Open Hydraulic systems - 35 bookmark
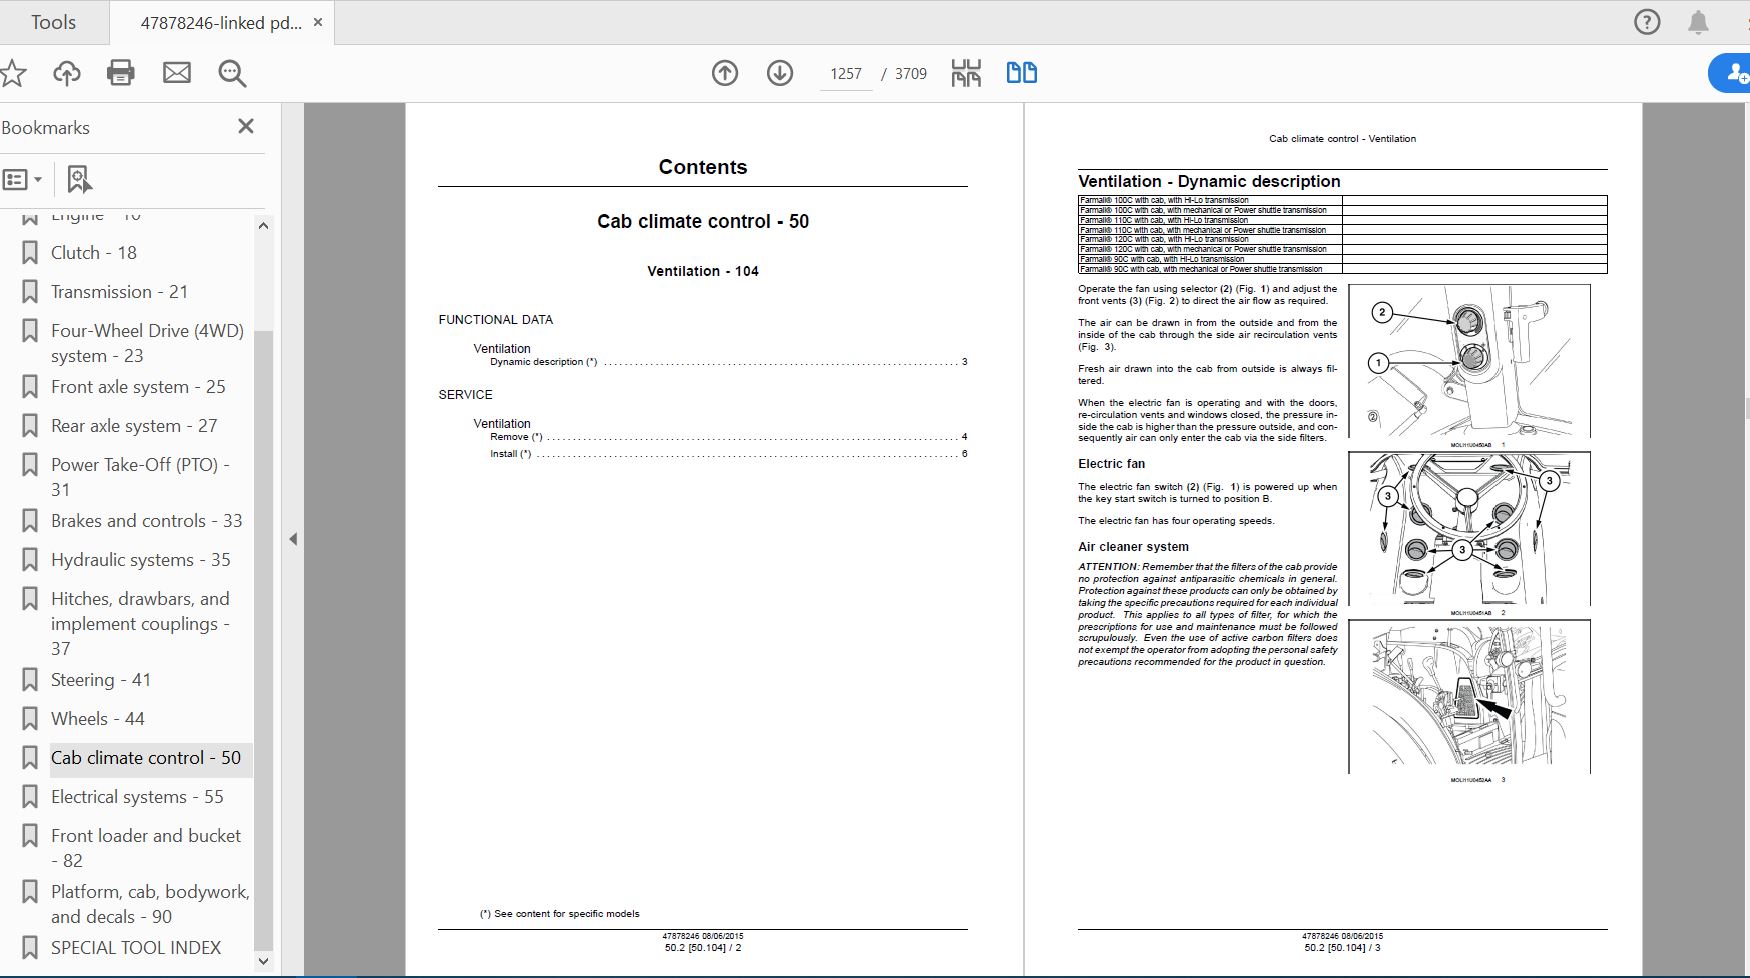The image size is (1750, 978). point(141,560)
